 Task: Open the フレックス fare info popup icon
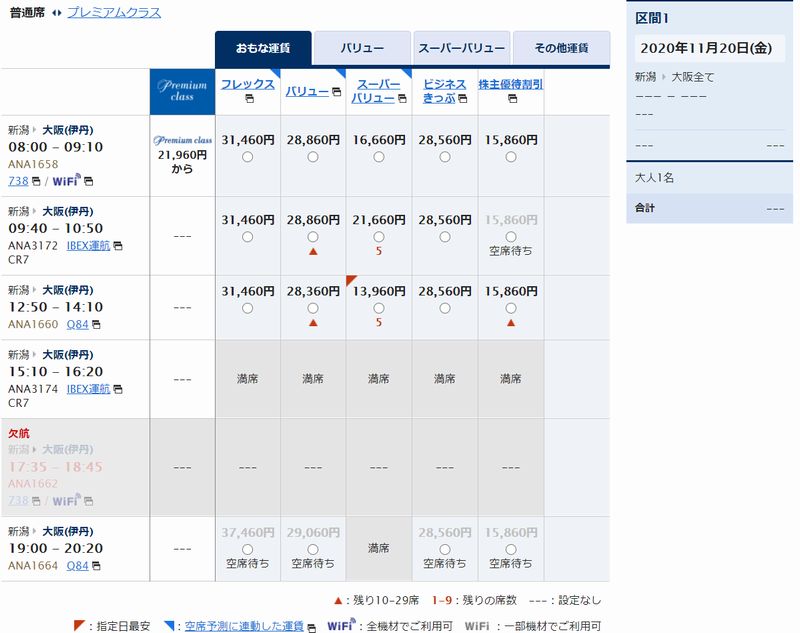(x=249, y=99)
